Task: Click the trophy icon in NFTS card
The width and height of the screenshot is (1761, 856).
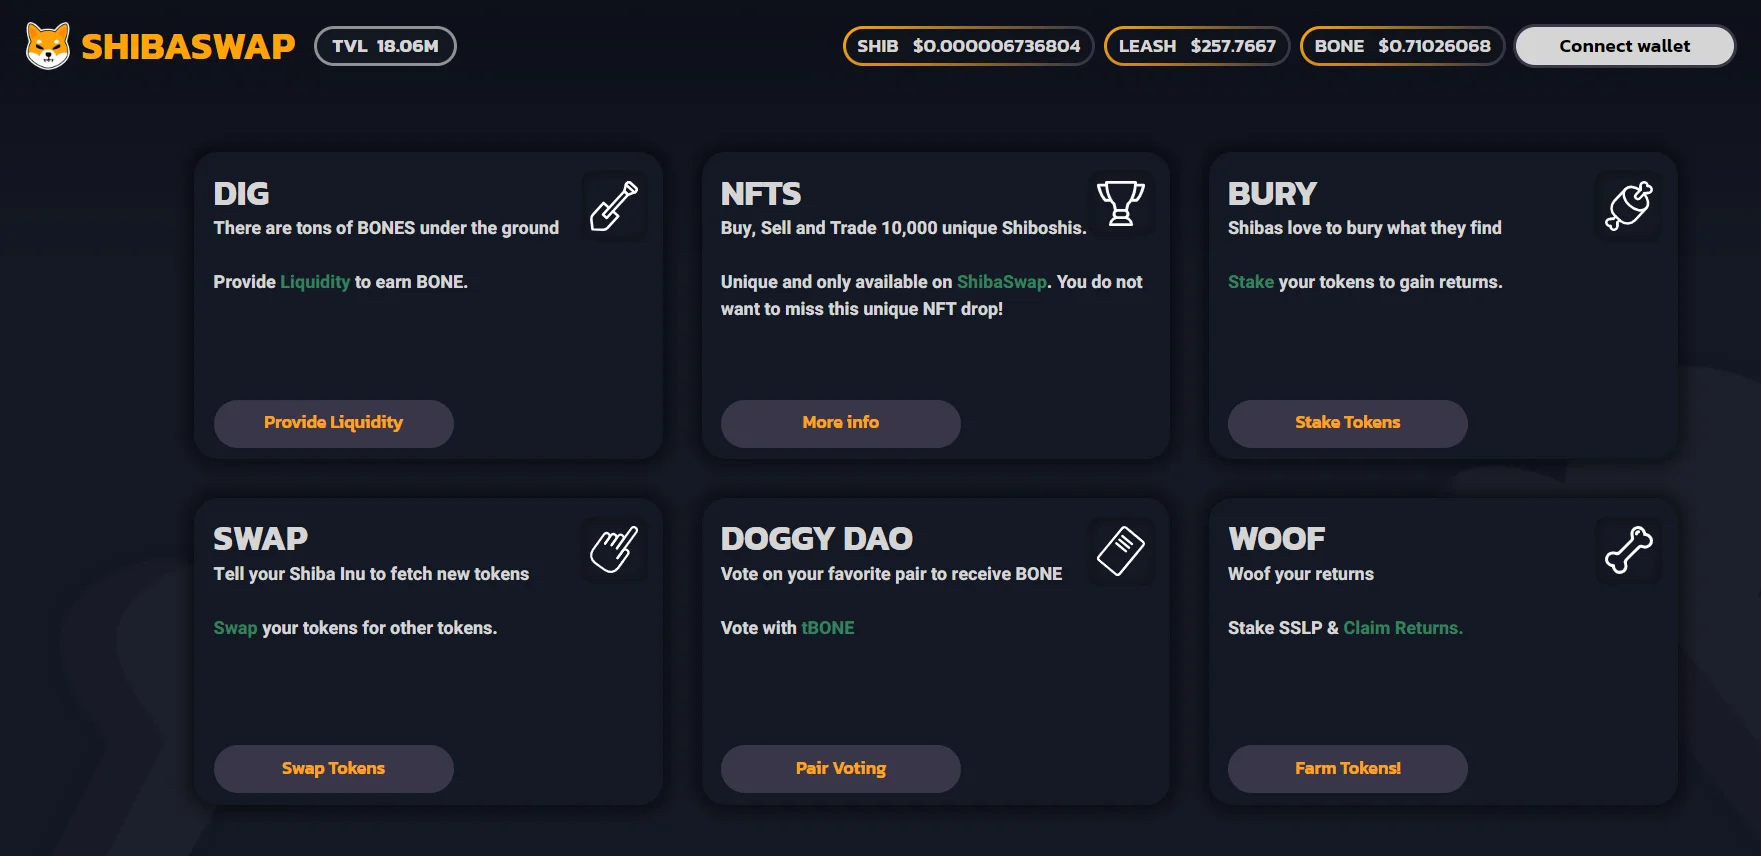Action: pyautogui.click(x=1121, y=204)
